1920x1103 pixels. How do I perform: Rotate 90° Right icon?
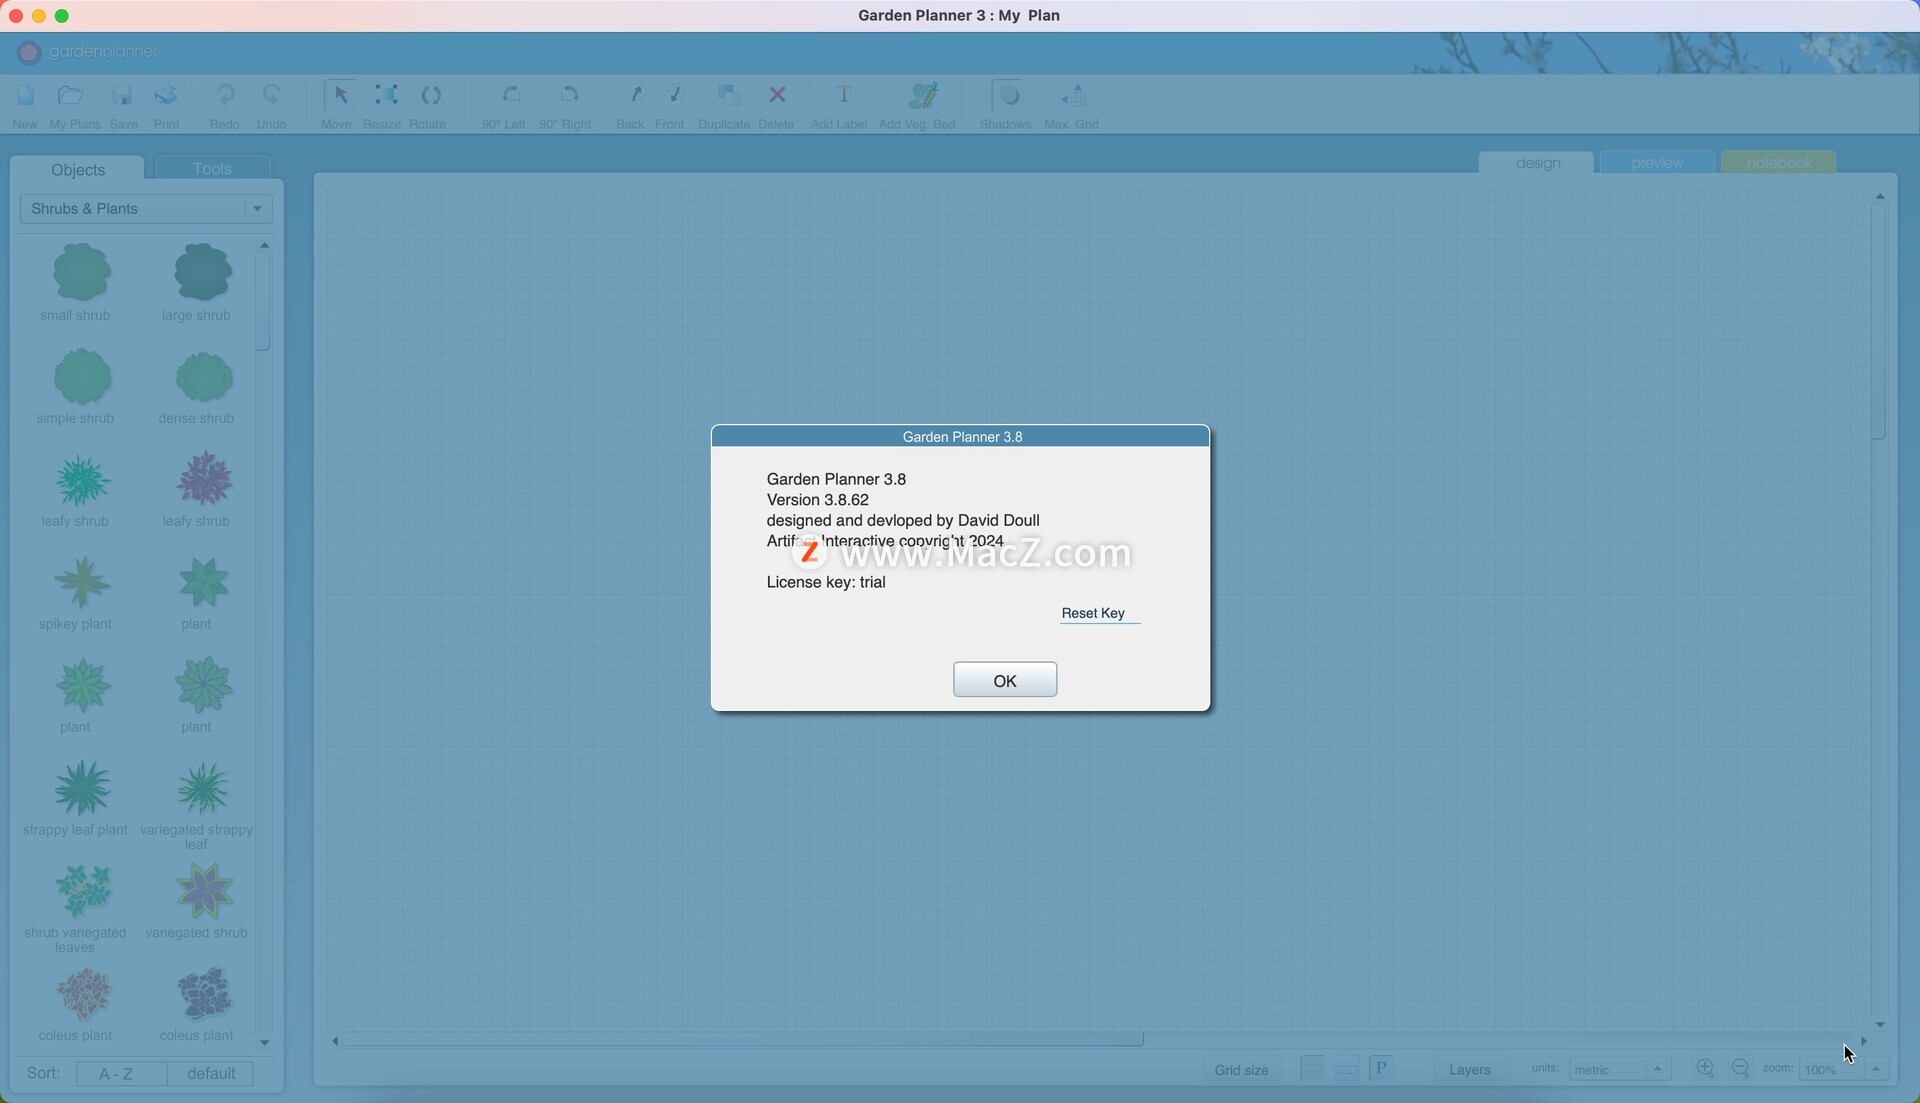(569, 96)
